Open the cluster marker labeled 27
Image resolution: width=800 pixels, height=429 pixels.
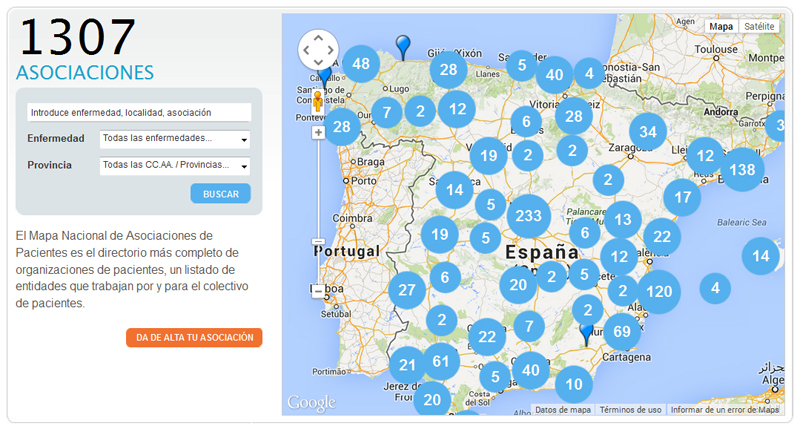click(407, 290)
